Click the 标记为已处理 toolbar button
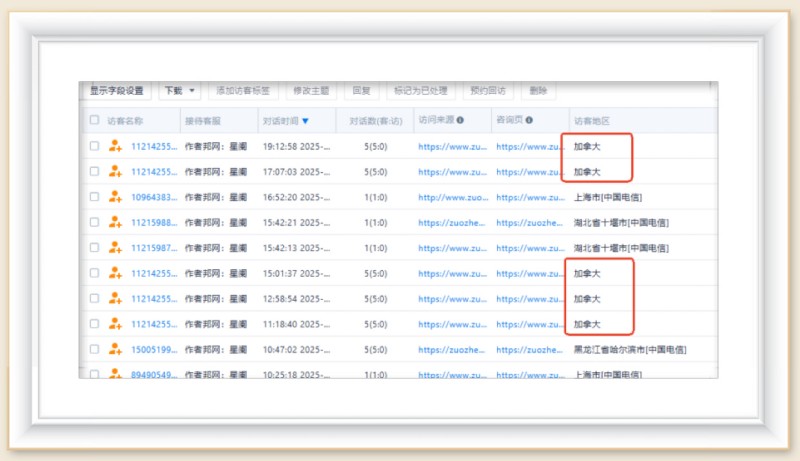Viewport: 800px width, 461px height. coord(420,91)
